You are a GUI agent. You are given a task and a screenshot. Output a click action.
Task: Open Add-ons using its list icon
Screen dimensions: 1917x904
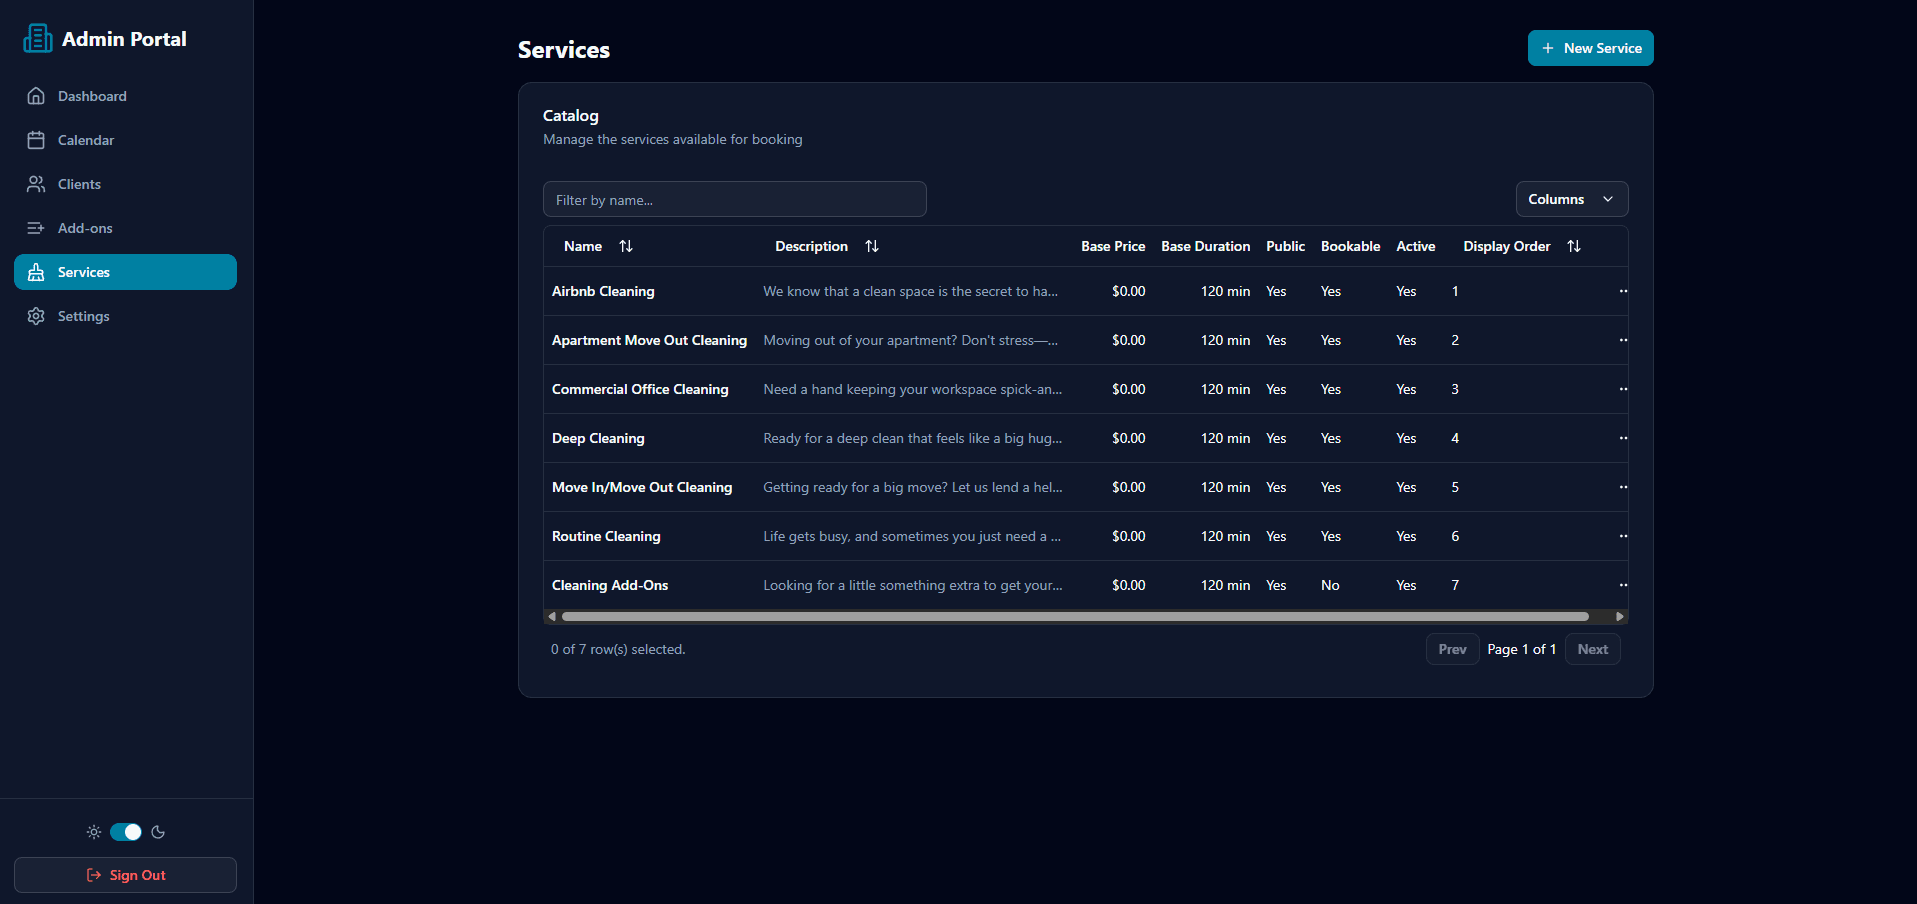point(36,227)
